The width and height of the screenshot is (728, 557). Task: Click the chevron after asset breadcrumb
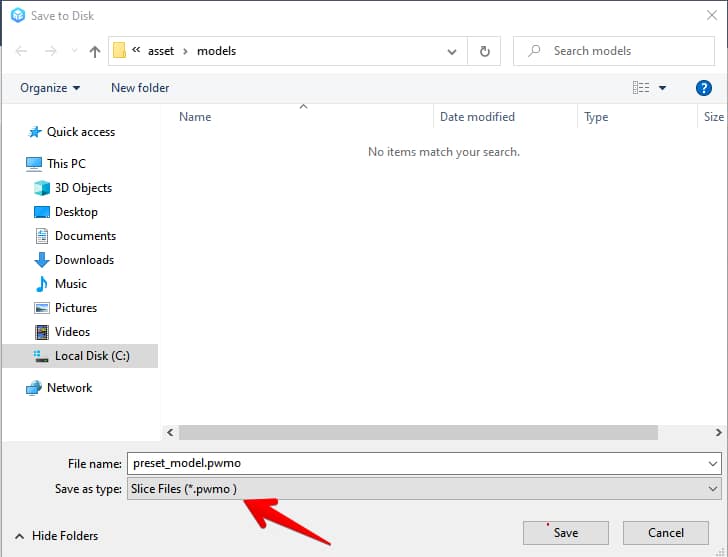tap(185, 51)
